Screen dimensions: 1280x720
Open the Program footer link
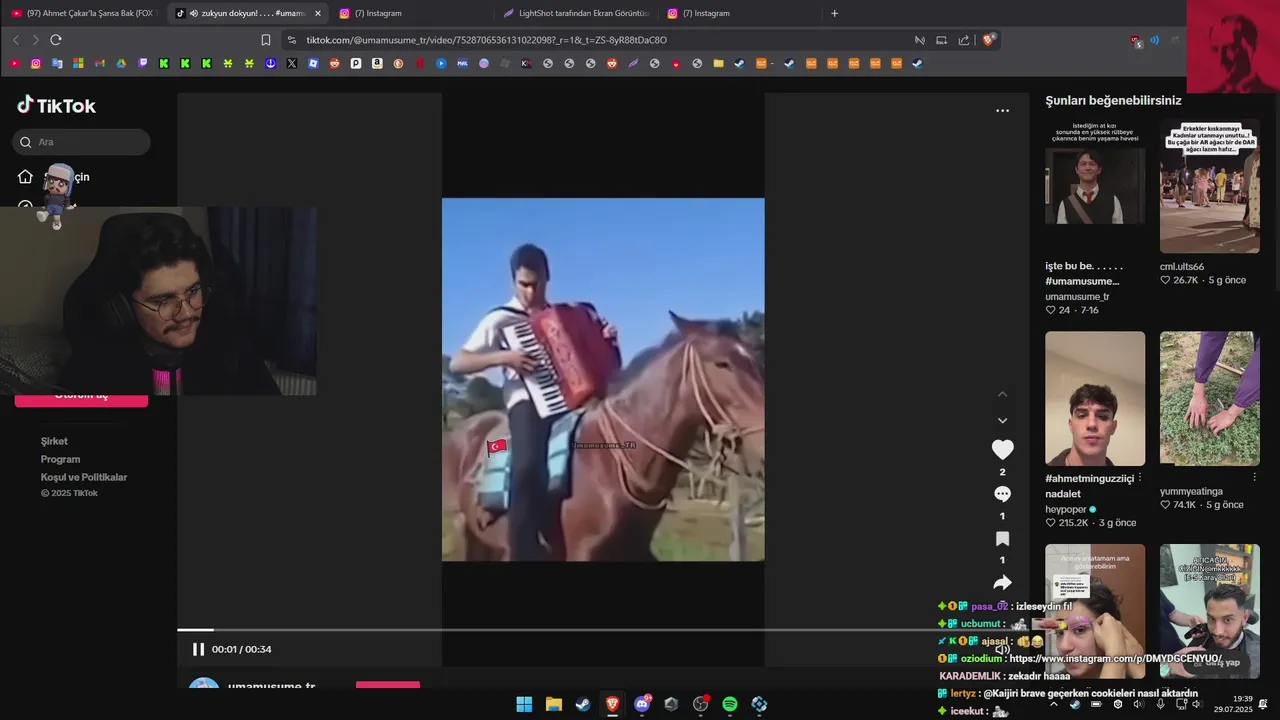pyautogui.click(x=60, y=459)
